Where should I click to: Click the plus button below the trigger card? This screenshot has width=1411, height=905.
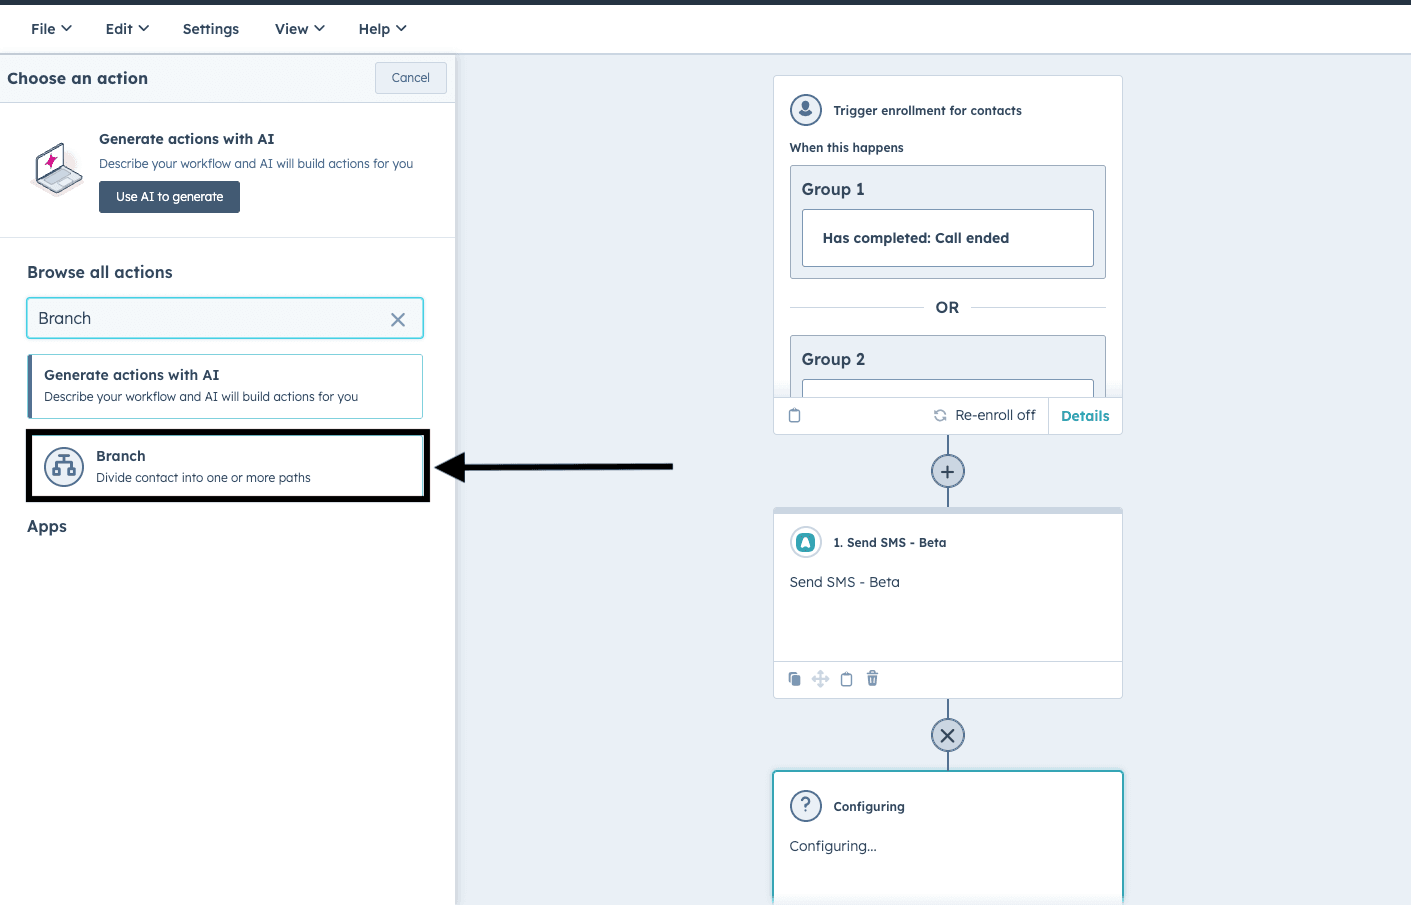tap(947, 472)
